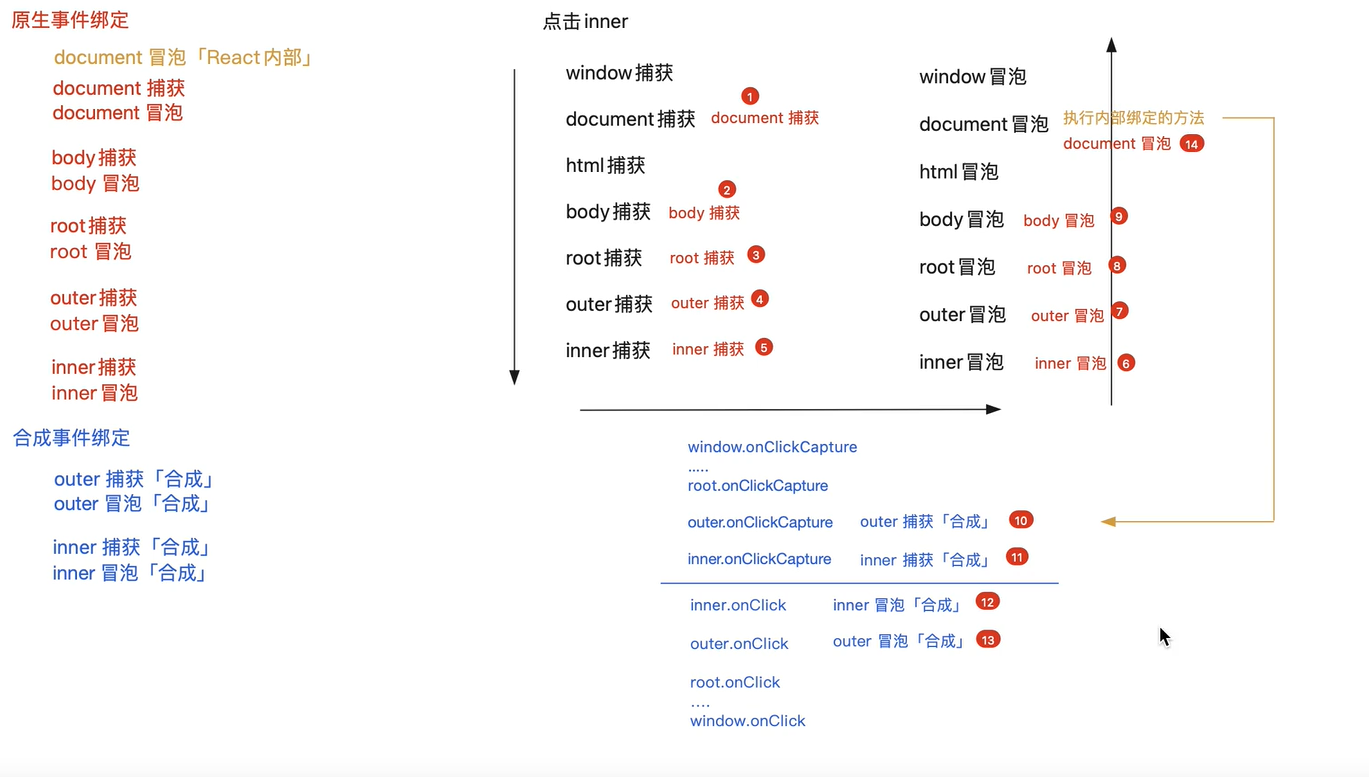This screenshot has width=1369, height=777.
Task: Click the small red 'inner 冒泡' annotation beside black 'inner冒泡'
Action: [x=1071, y=363]
